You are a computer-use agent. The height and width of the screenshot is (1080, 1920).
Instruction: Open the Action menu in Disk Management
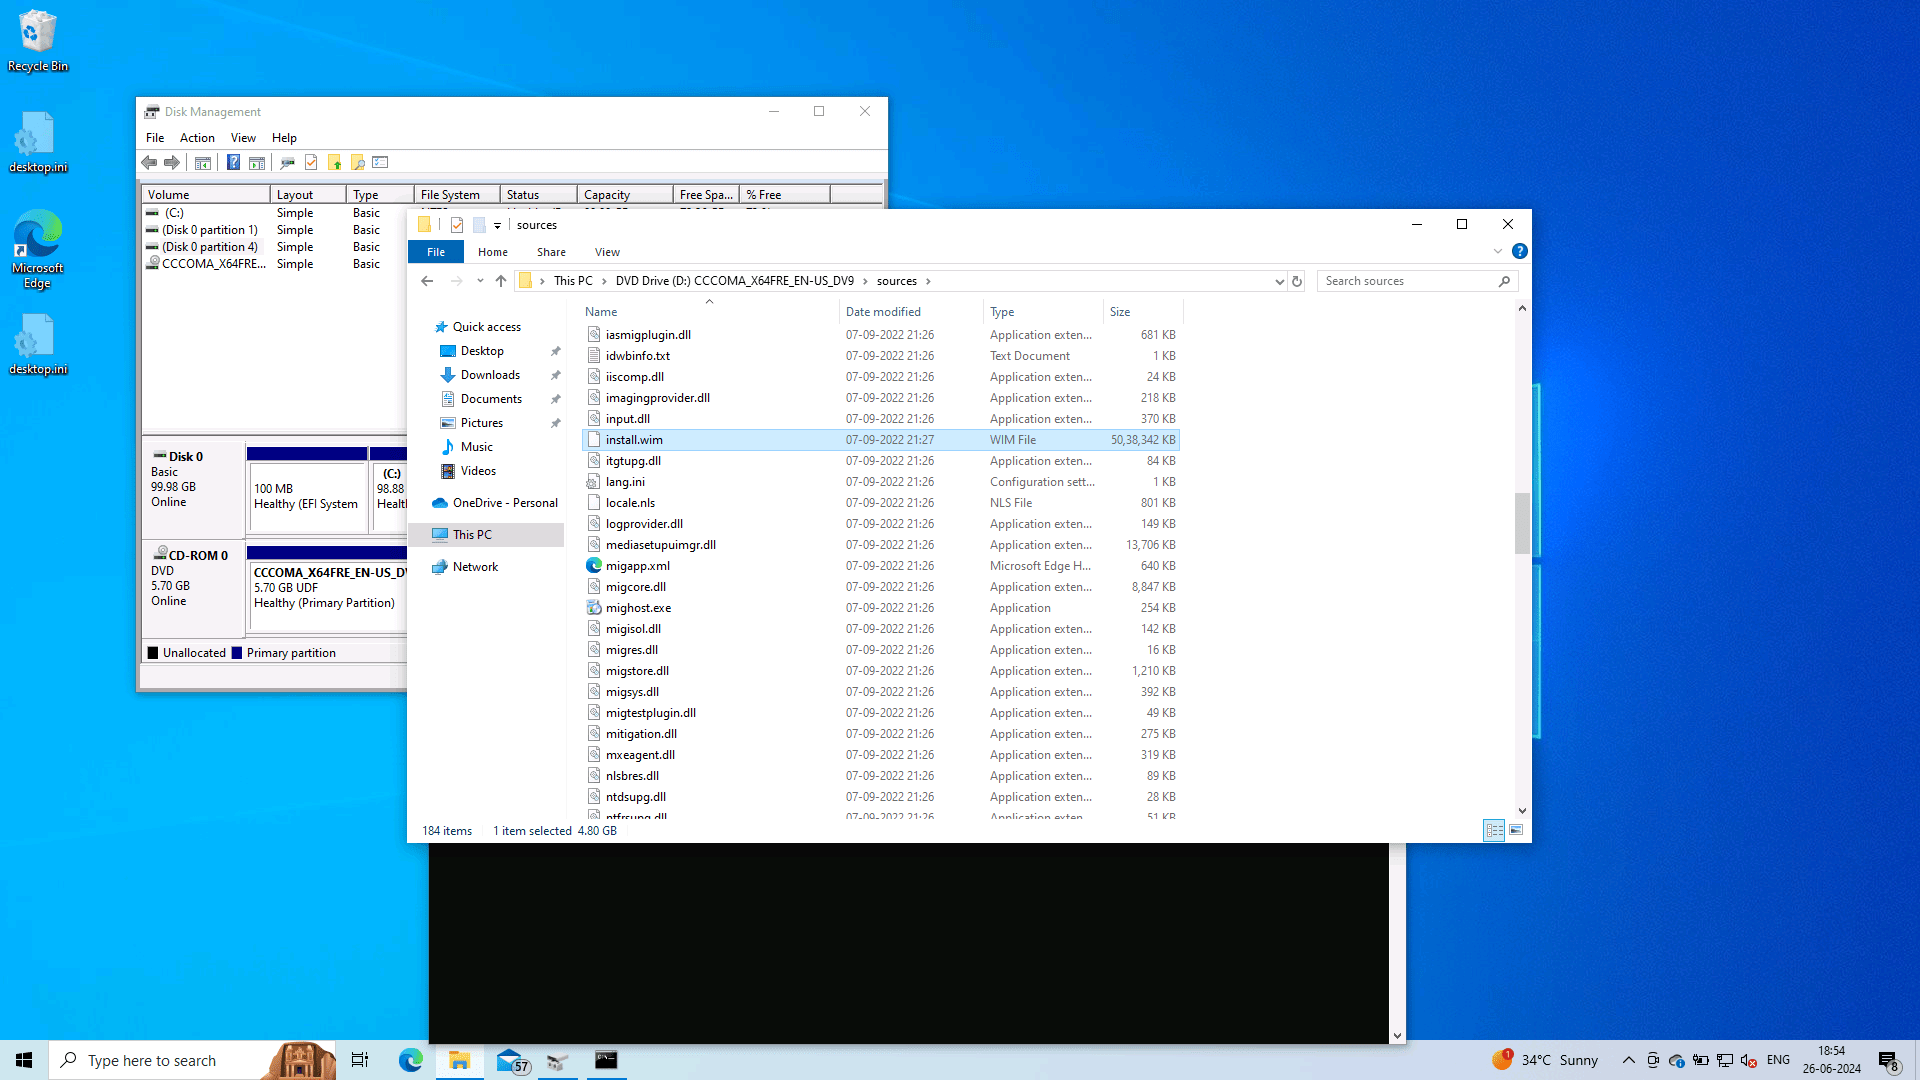(x=197, y=137)
